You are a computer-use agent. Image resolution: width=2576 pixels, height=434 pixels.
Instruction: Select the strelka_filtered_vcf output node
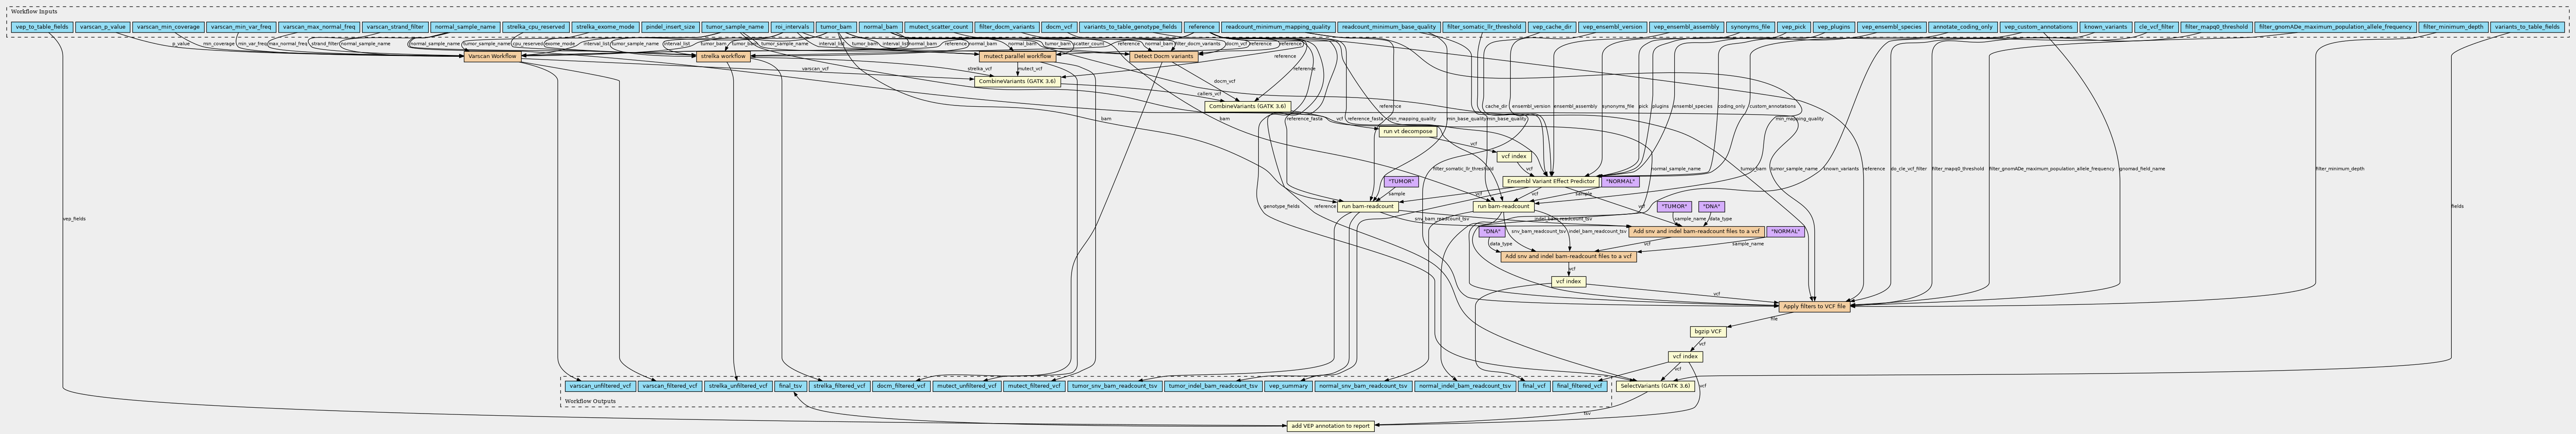tap(839, 386)
